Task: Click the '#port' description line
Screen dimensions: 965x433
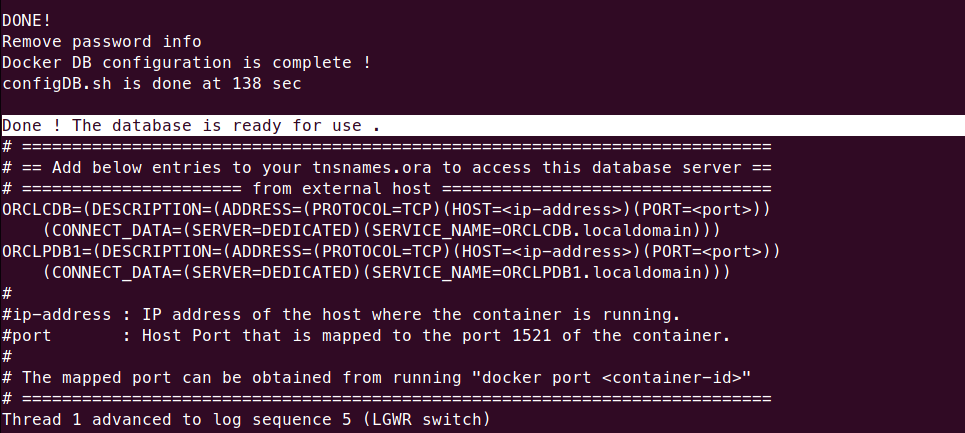Action: (x=366, y=336)
